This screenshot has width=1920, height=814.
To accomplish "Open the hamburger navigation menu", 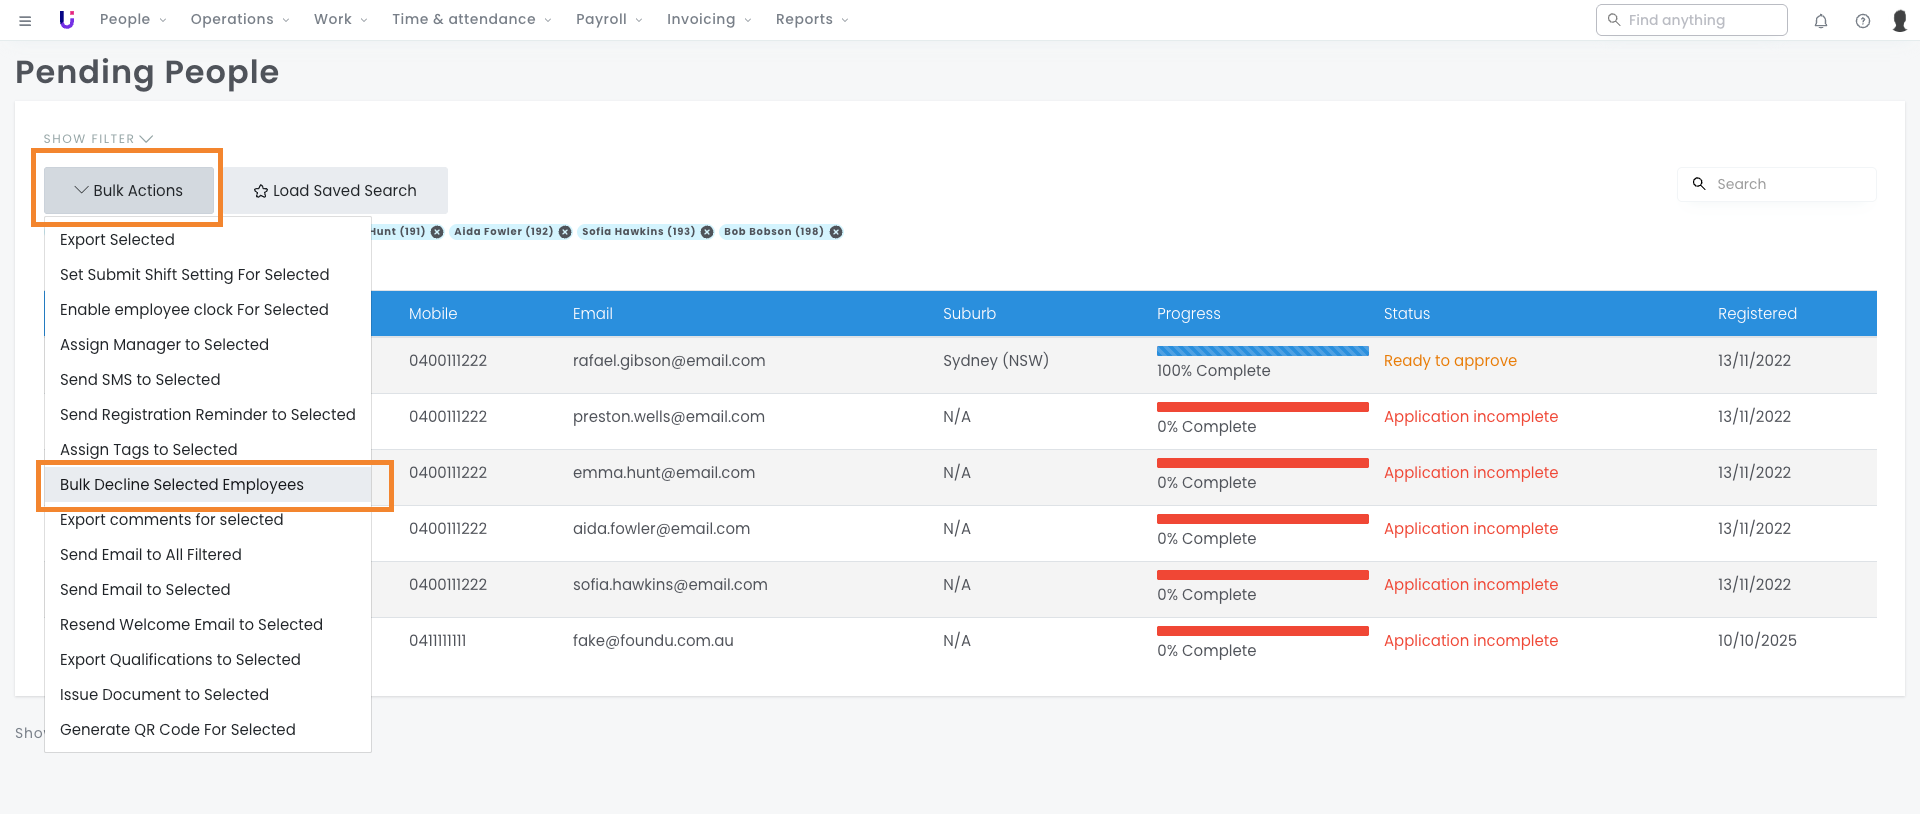I will coord(25,20).
